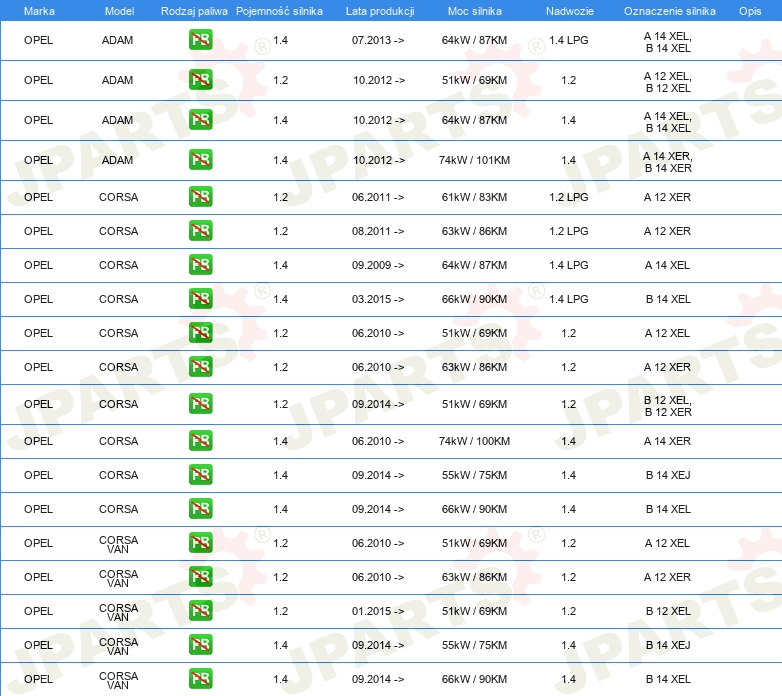This screenshot has width=782, height=696.
Task: Select engine code cell A 14 XER, B 14 XER
Action: 668,162
